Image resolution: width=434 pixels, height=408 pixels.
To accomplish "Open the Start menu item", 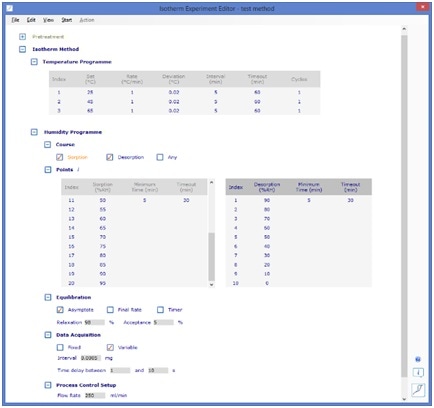I will pos(67,20).
